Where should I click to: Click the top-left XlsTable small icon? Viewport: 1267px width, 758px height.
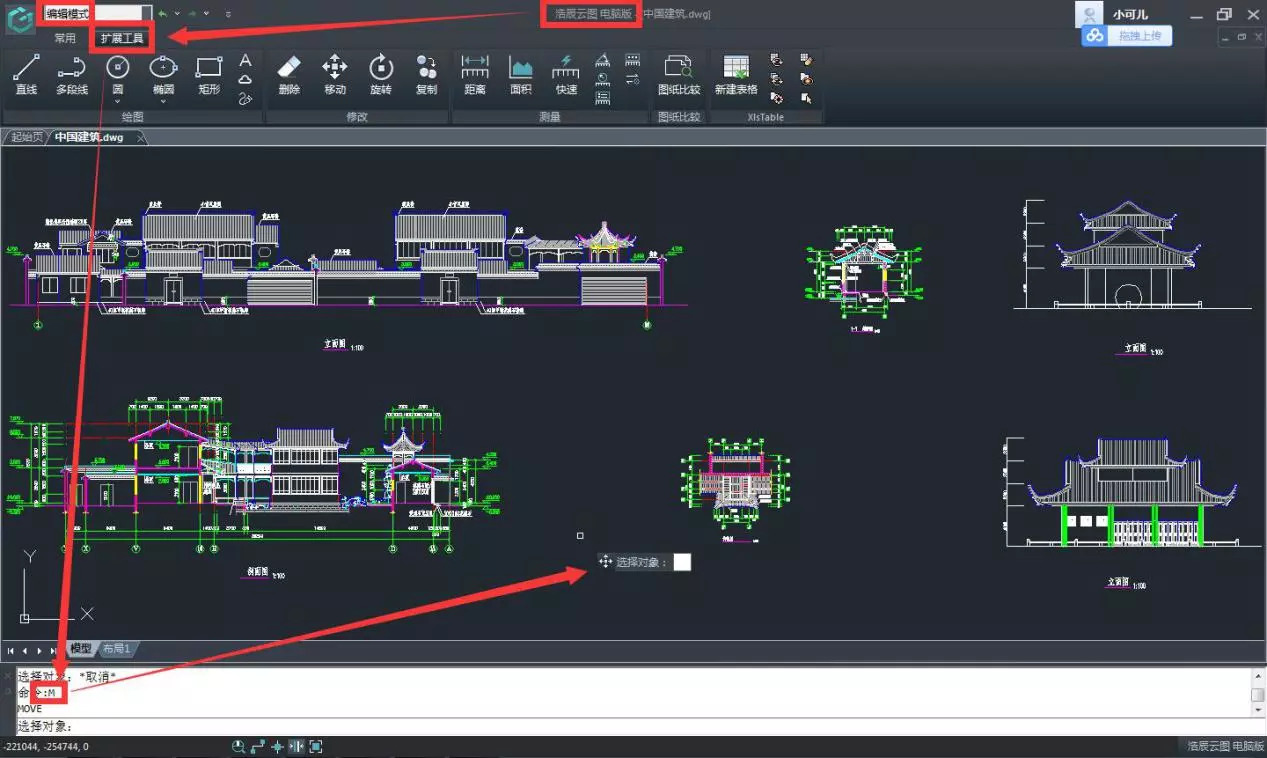coord(776,60)
